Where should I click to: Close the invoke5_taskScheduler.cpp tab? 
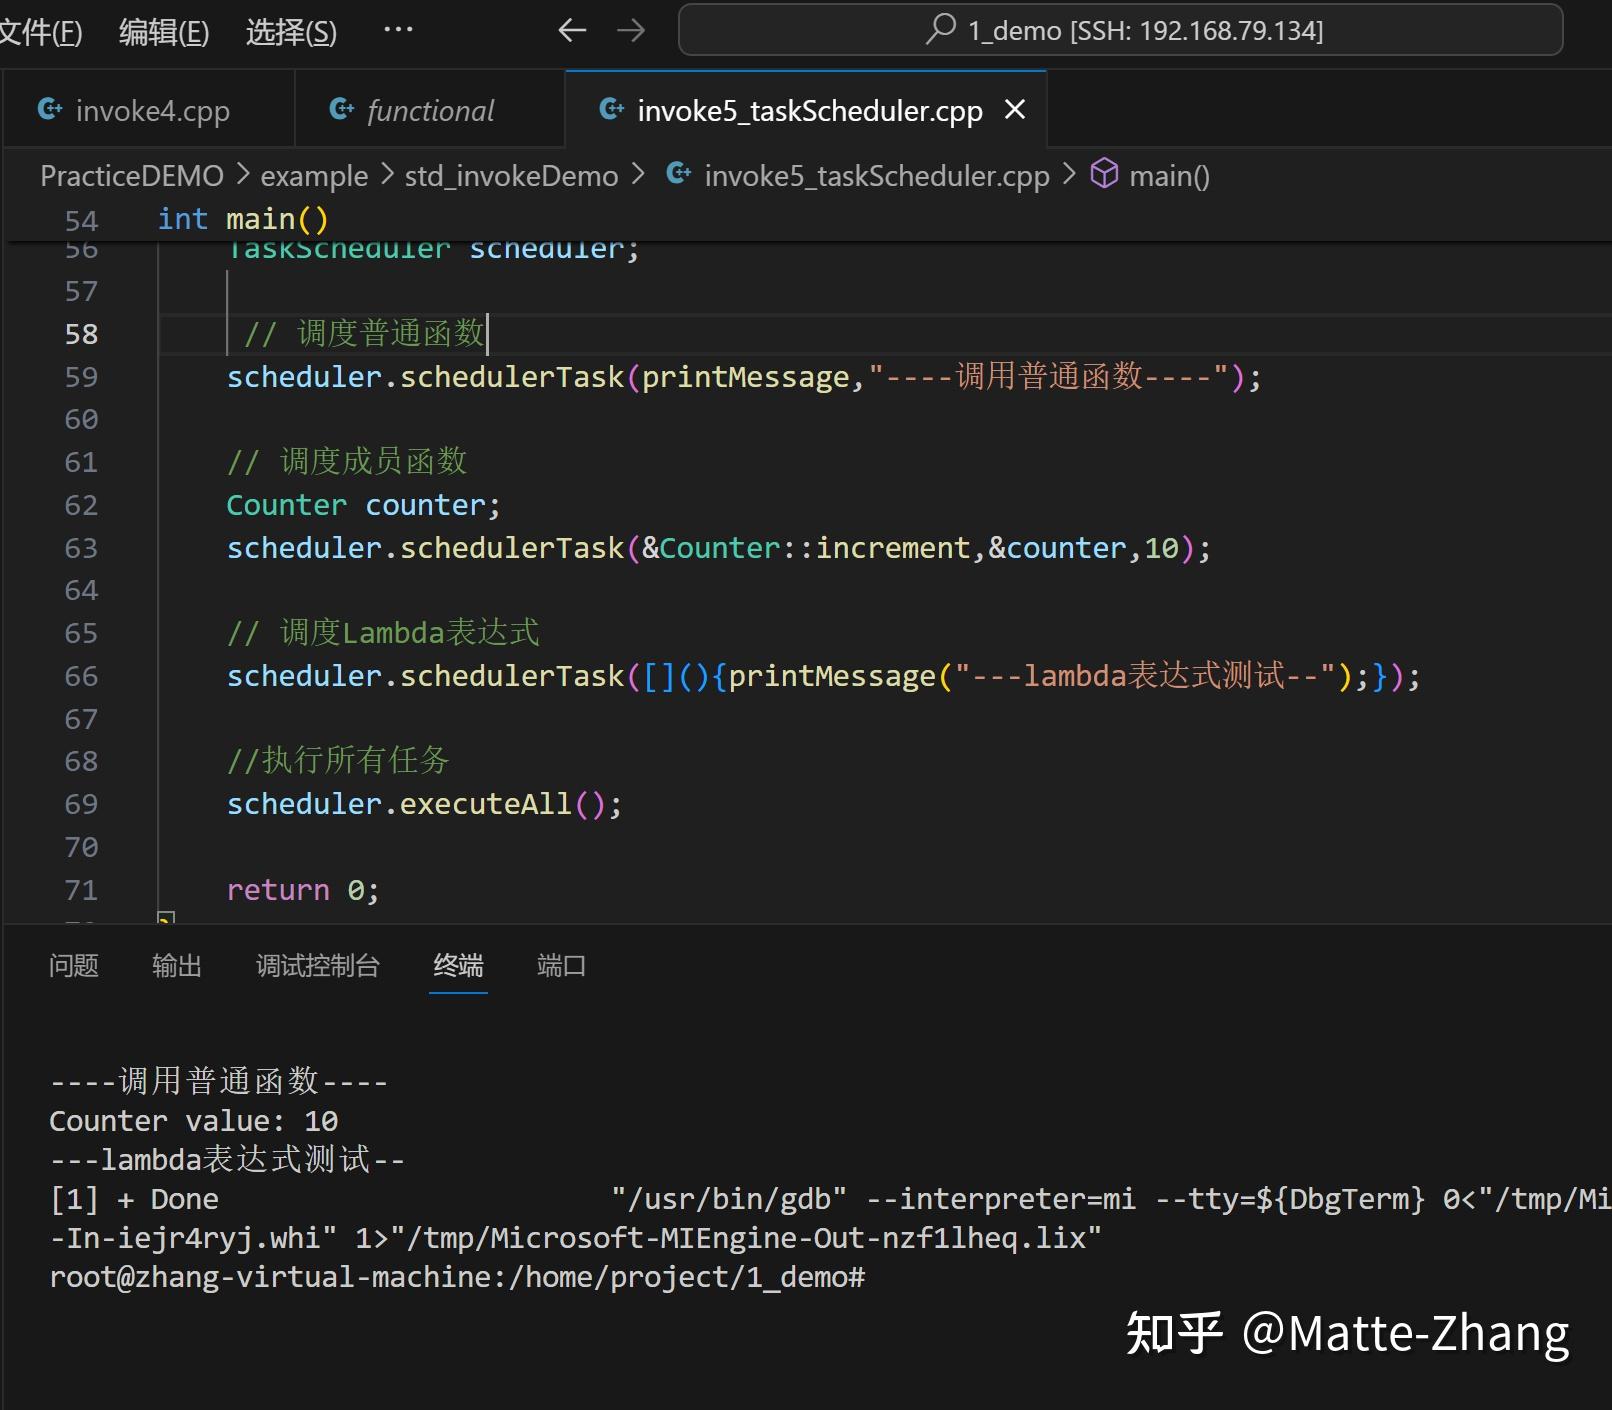(1015, 110)
